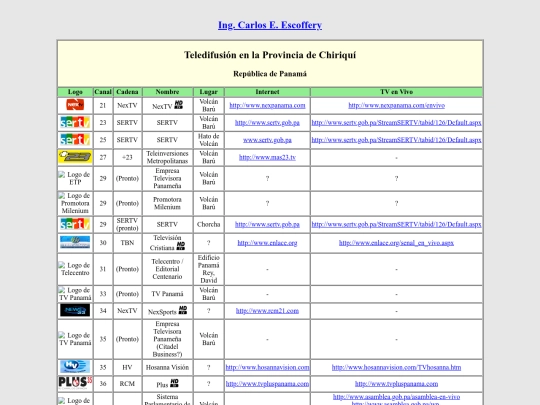
Task: Click the 'TV en Vivo' column header
Action: [396, 92]
